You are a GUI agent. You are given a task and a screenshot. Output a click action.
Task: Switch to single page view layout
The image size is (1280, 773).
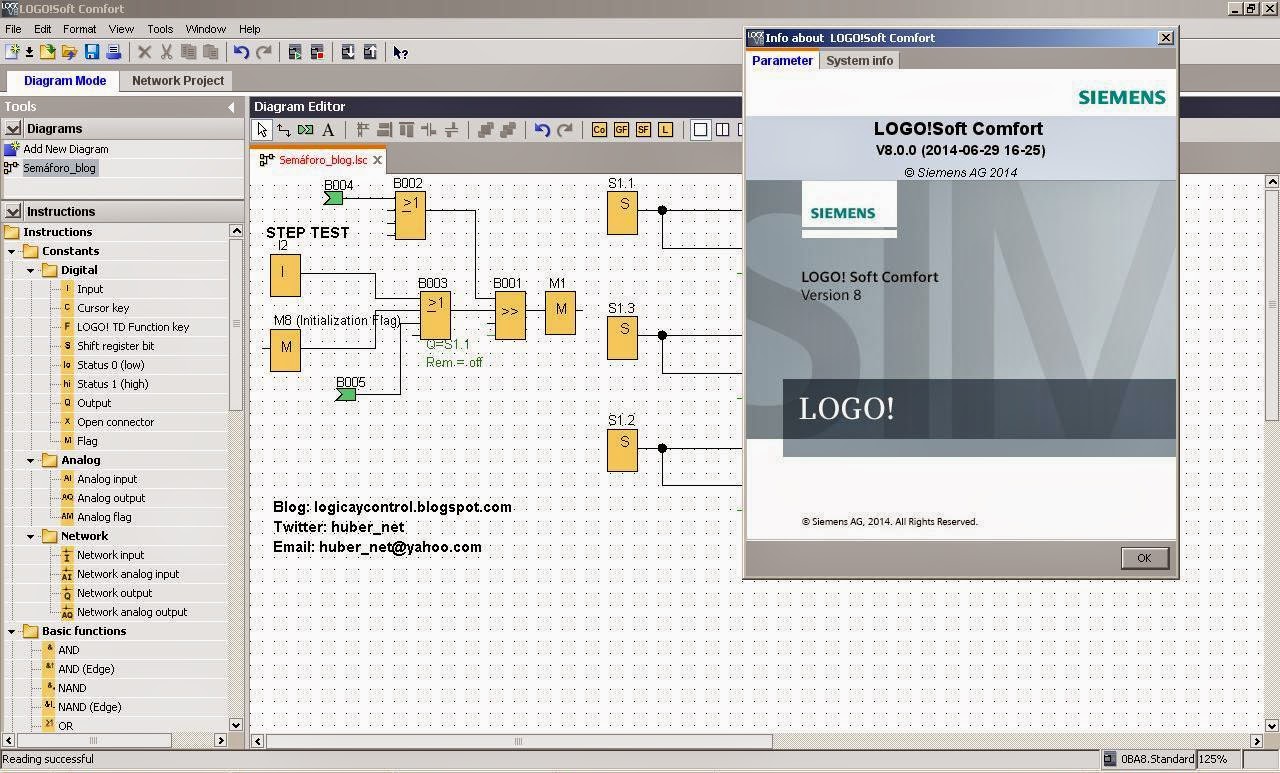pos(700,130)
